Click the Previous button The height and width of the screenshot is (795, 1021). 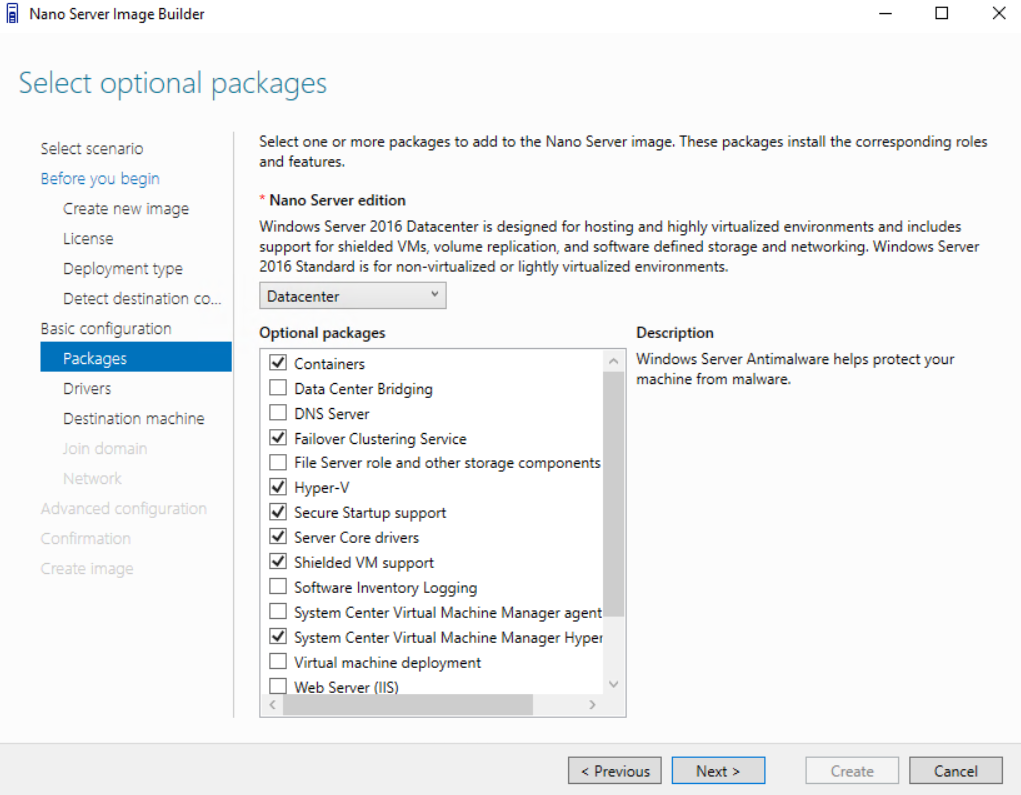(615, 771)
